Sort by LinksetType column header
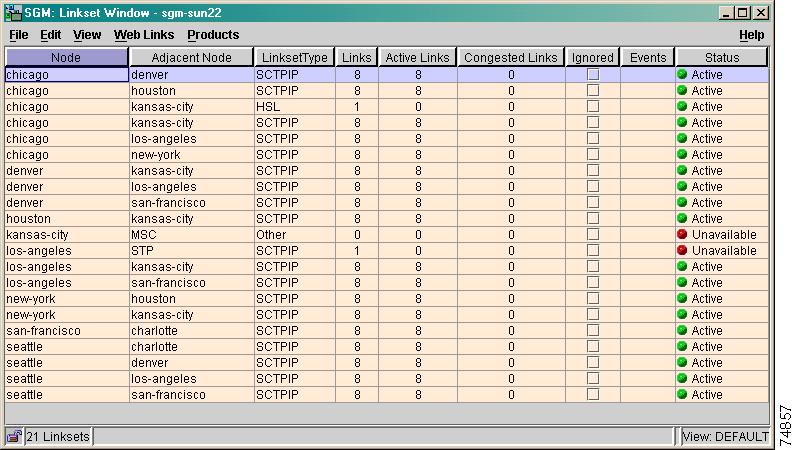Viewport: 793px width, 450px height. click(x=294, y=57)
